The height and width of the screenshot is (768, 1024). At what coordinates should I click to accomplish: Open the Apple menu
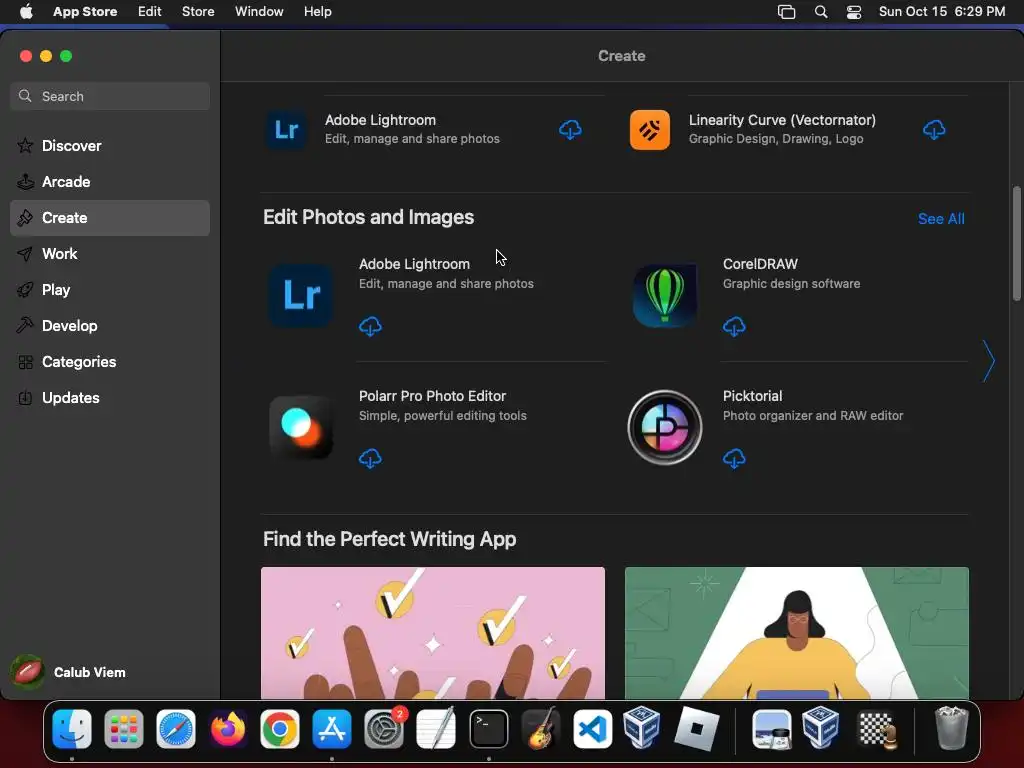(26, 11)
